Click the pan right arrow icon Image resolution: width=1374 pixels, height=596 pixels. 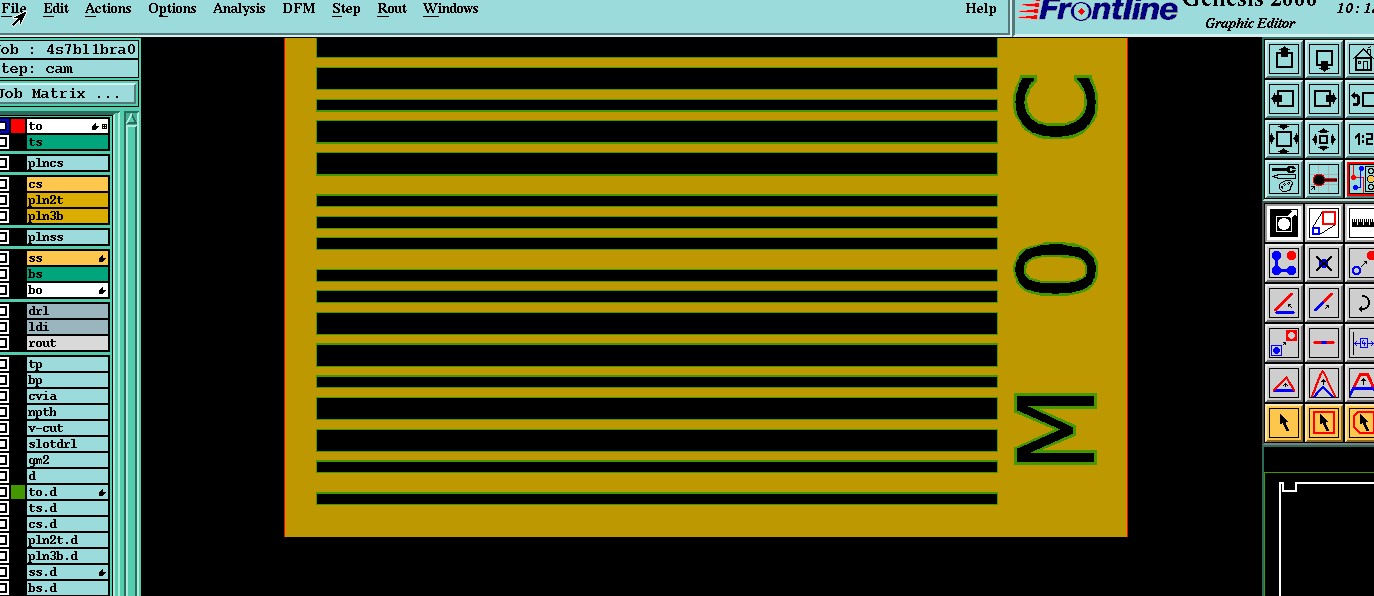(1324, 98)
